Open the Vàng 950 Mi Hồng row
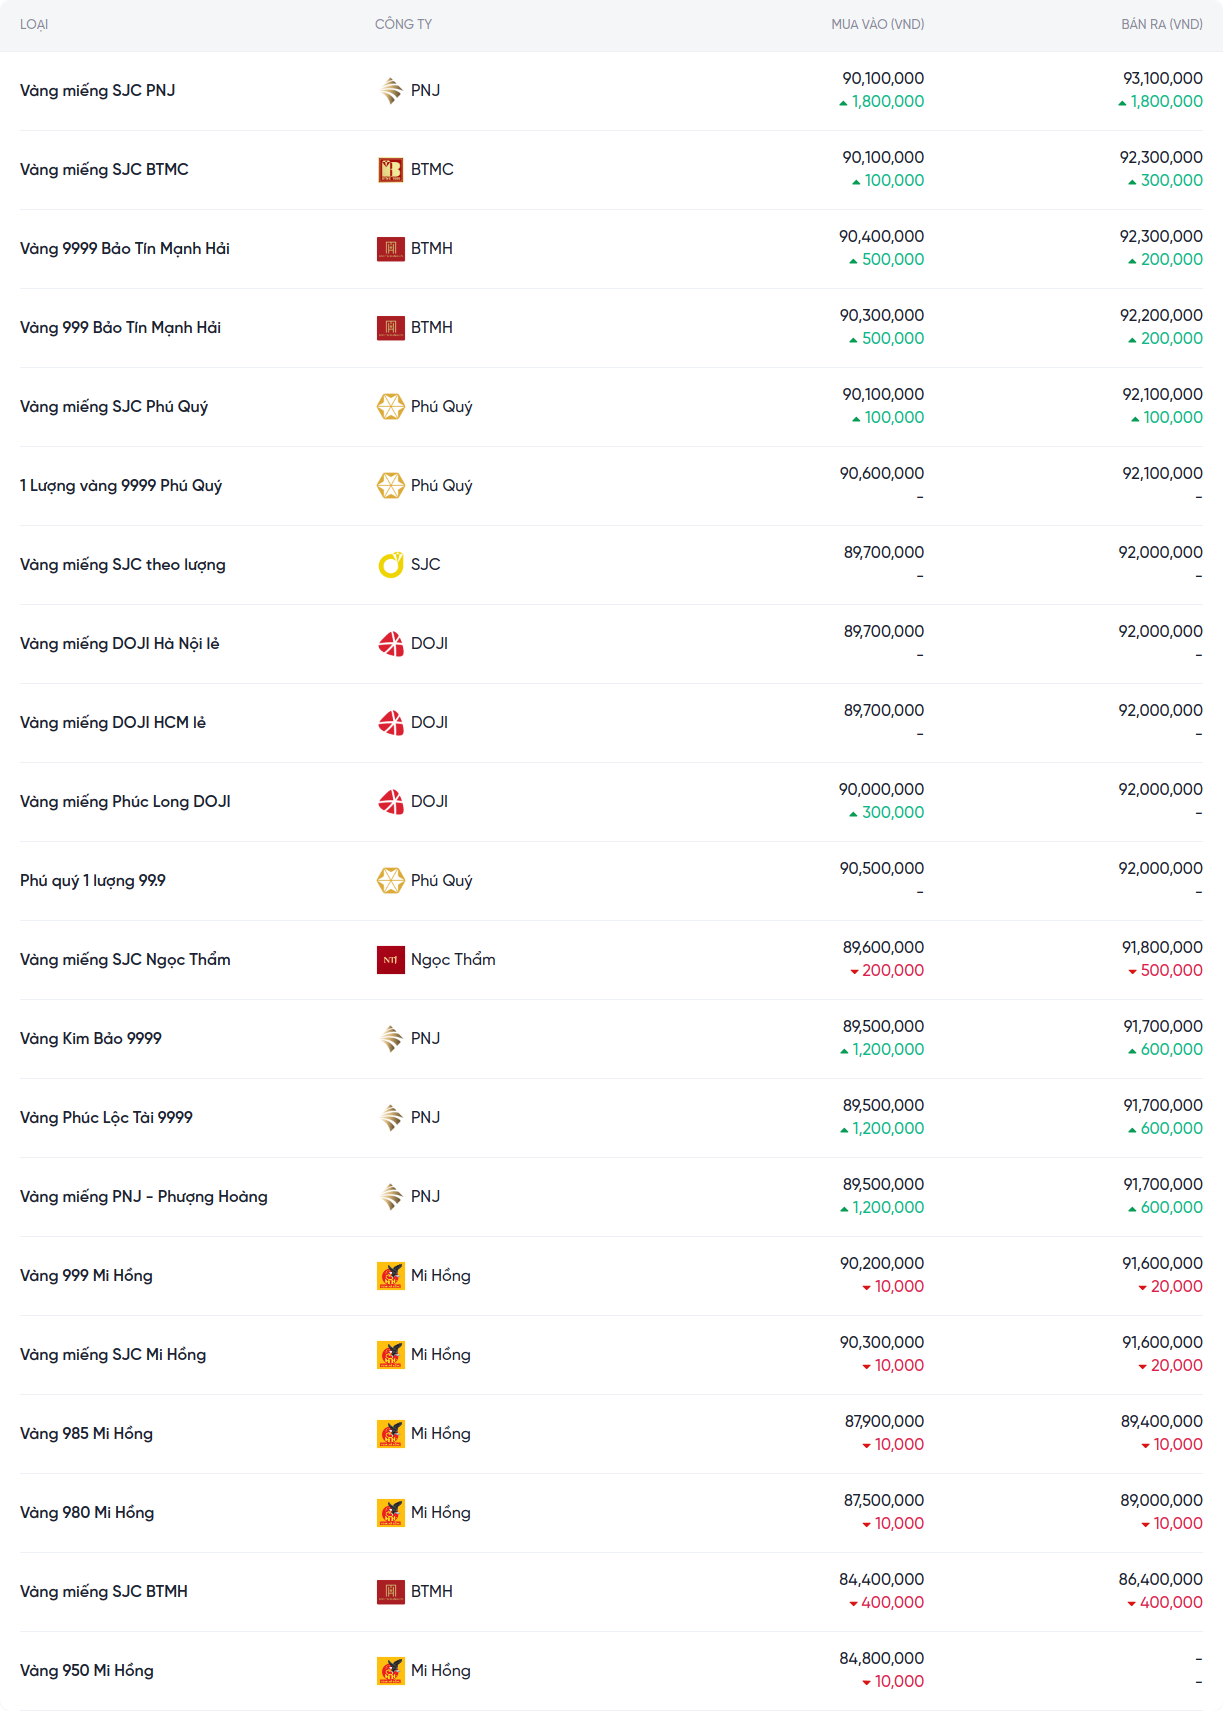Screen dimensions: 1223x1711 click(87, 1671)
